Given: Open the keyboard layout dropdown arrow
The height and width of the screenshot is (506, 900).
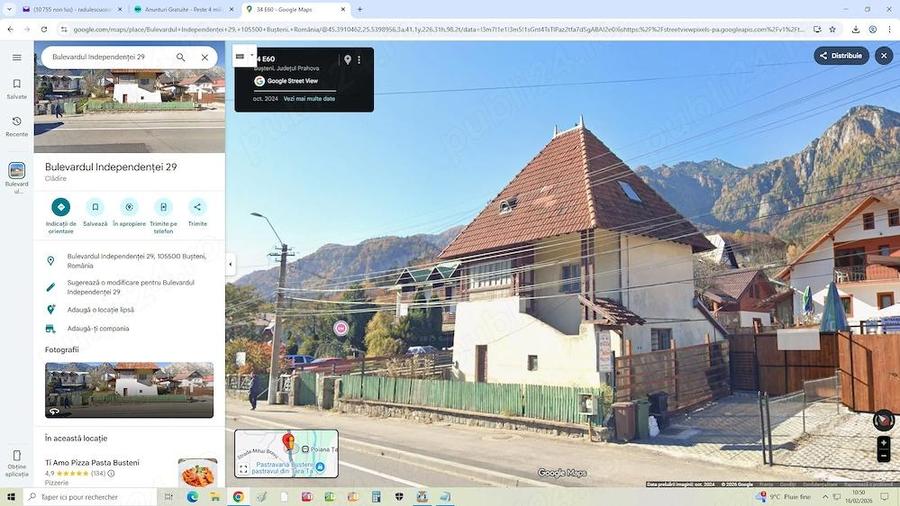Looking at the screenshot, I should tap(252, 57).
